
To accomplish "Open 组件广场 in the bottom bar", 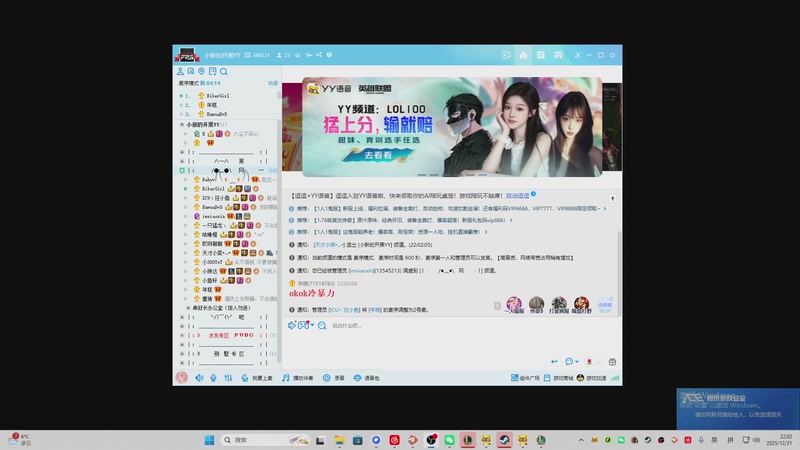I will pos(525,378).
